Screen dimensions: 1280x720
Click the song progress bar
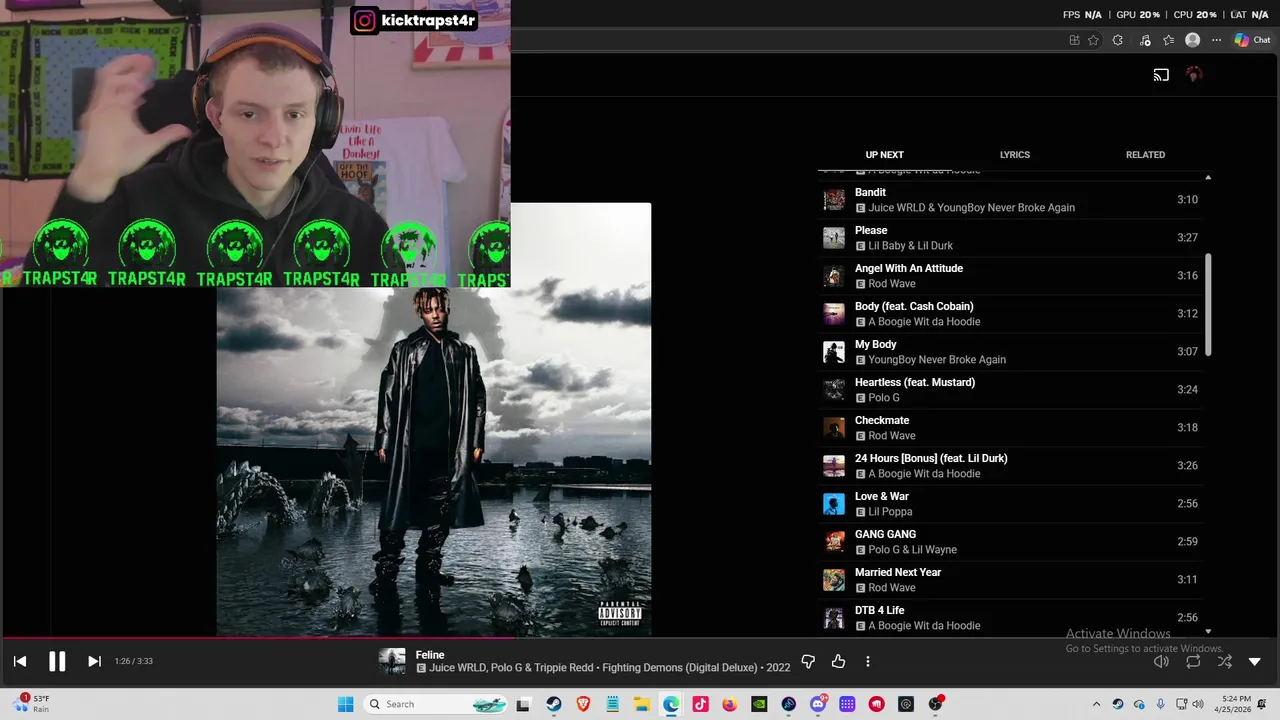640,637
